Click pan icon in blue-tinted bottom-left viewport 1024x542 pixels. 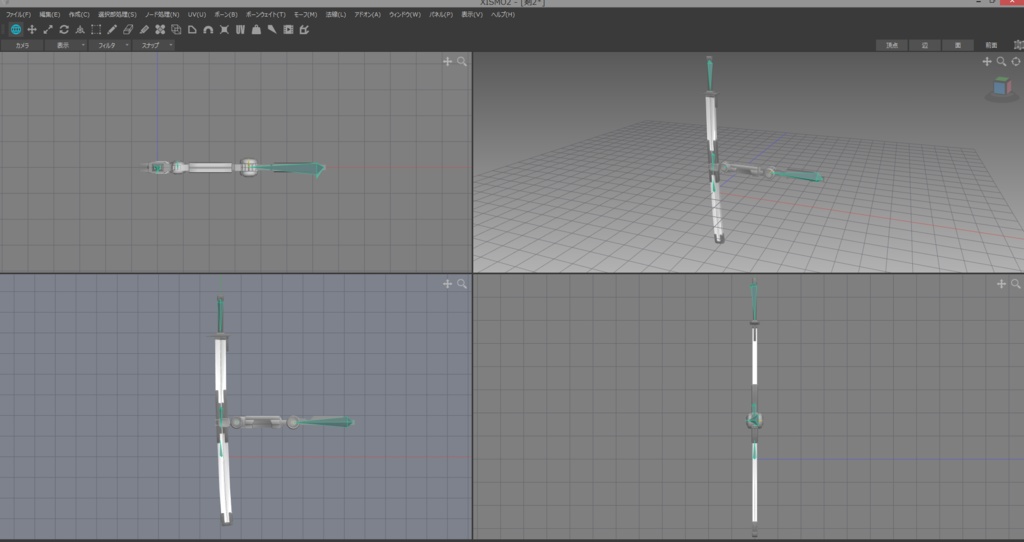(x=447, y=283)
